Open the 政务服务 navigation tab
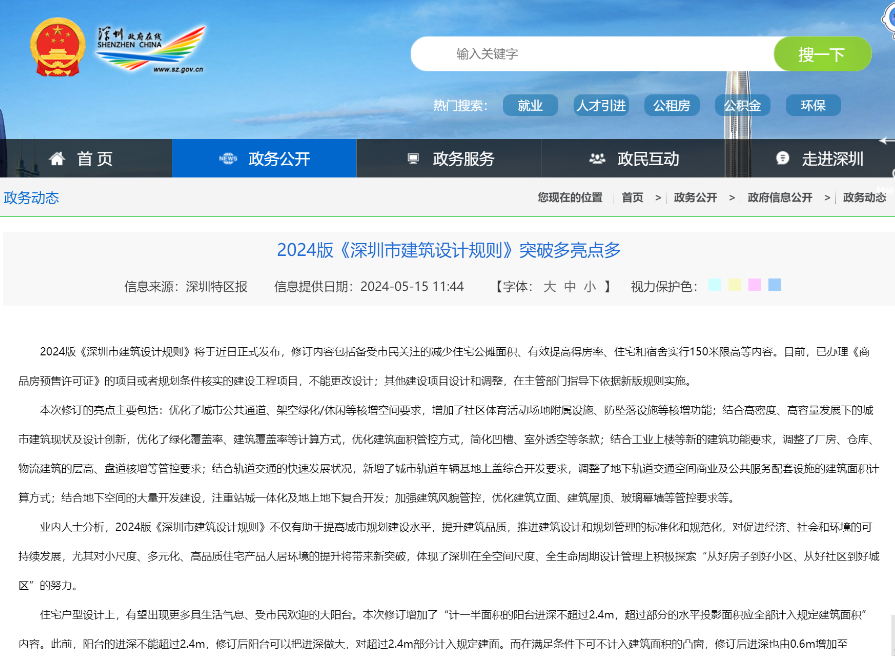895x656 pixels. click(449, 158)
